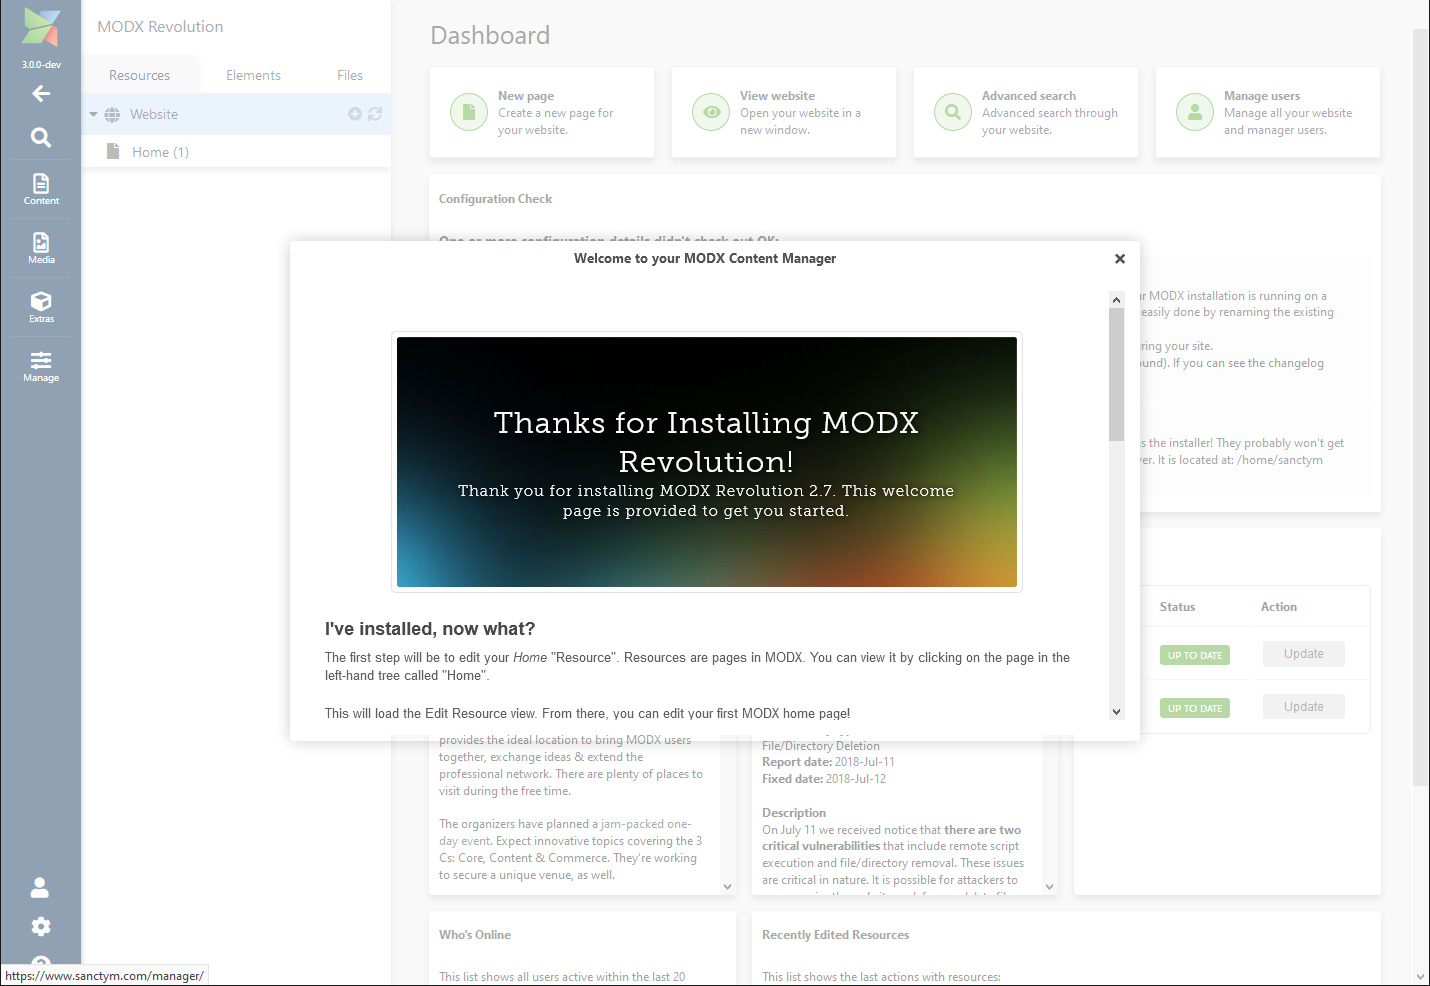
Task: Click the View website eye icon
Action: pyautogui.click(x=711, y=112)
